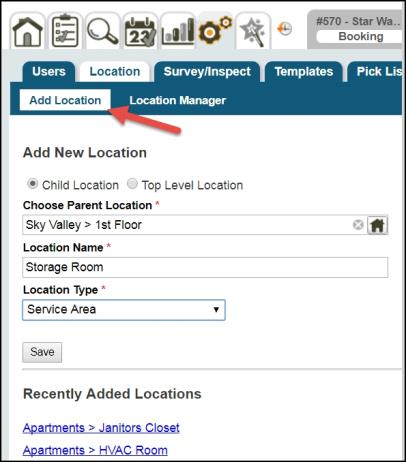This screenshot has width=406, height=462.
Task: Click into the Location Name field
Action: 205,267
